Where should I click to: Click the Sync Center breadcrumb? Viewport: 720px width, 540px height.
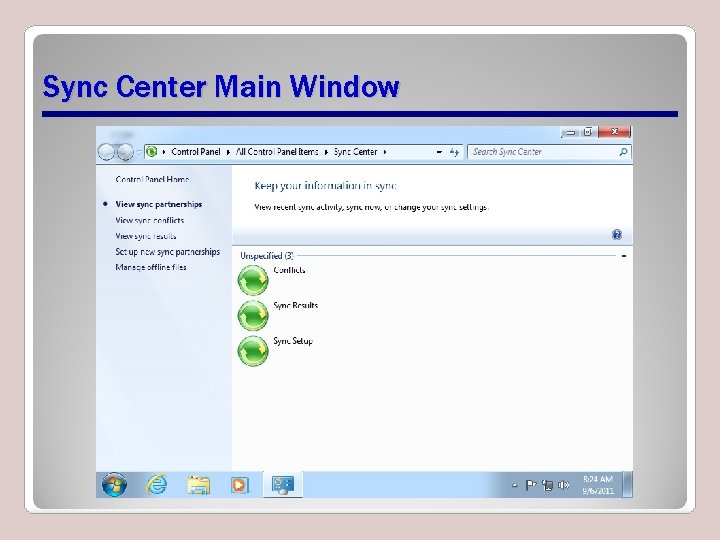click(x=355, y=152)
